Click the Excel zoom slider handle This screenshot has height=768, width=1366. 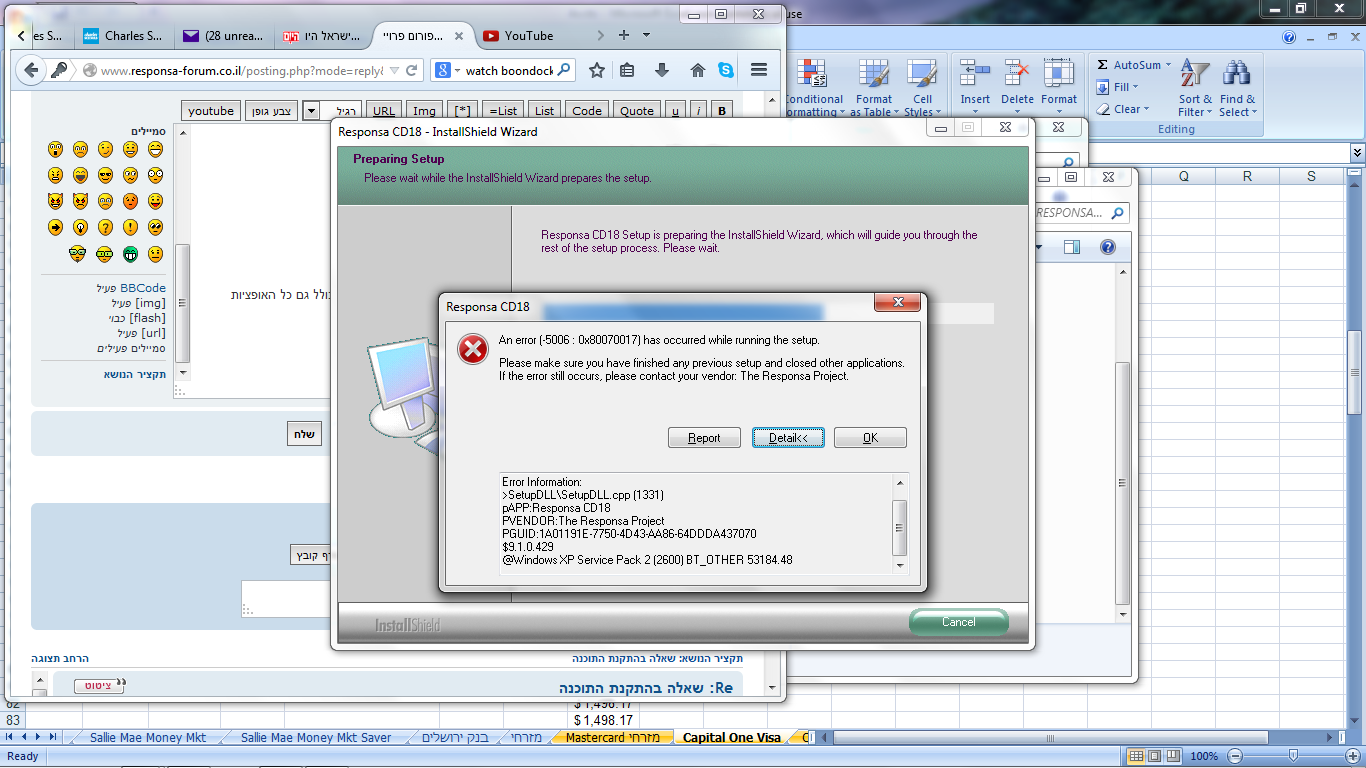point(1293,756)
